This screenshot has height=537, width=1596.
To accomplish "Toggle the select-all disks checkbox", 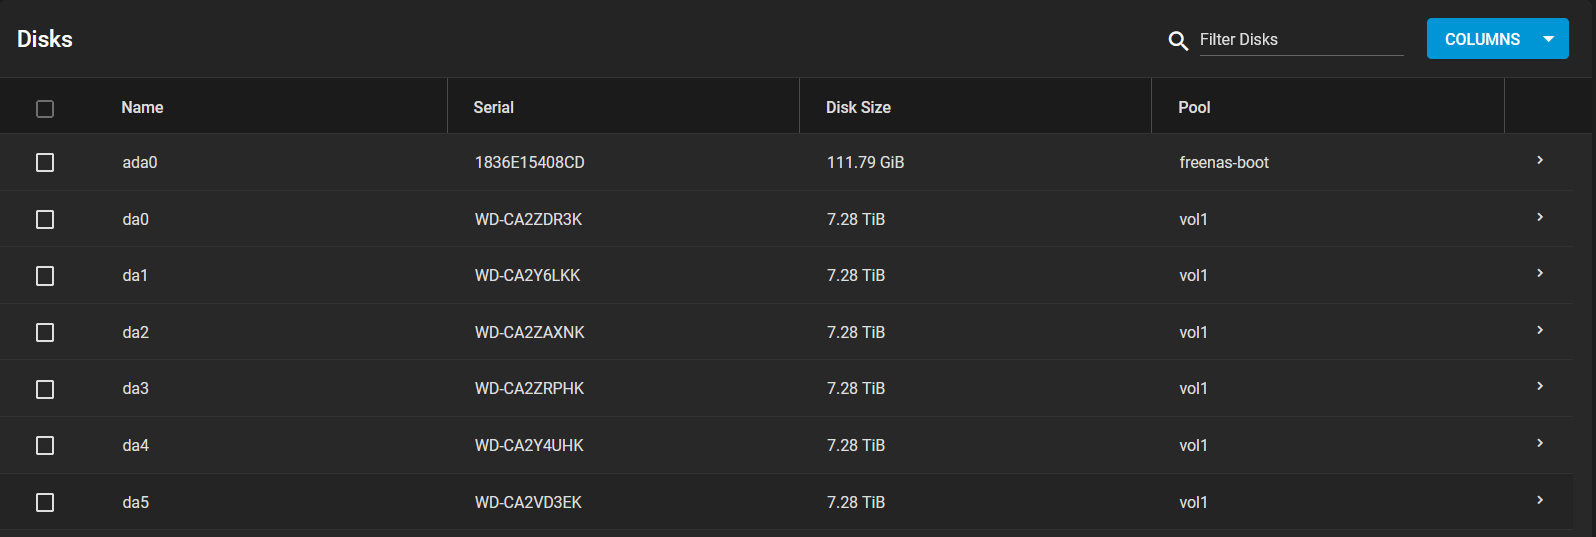I will coord(45,109).
